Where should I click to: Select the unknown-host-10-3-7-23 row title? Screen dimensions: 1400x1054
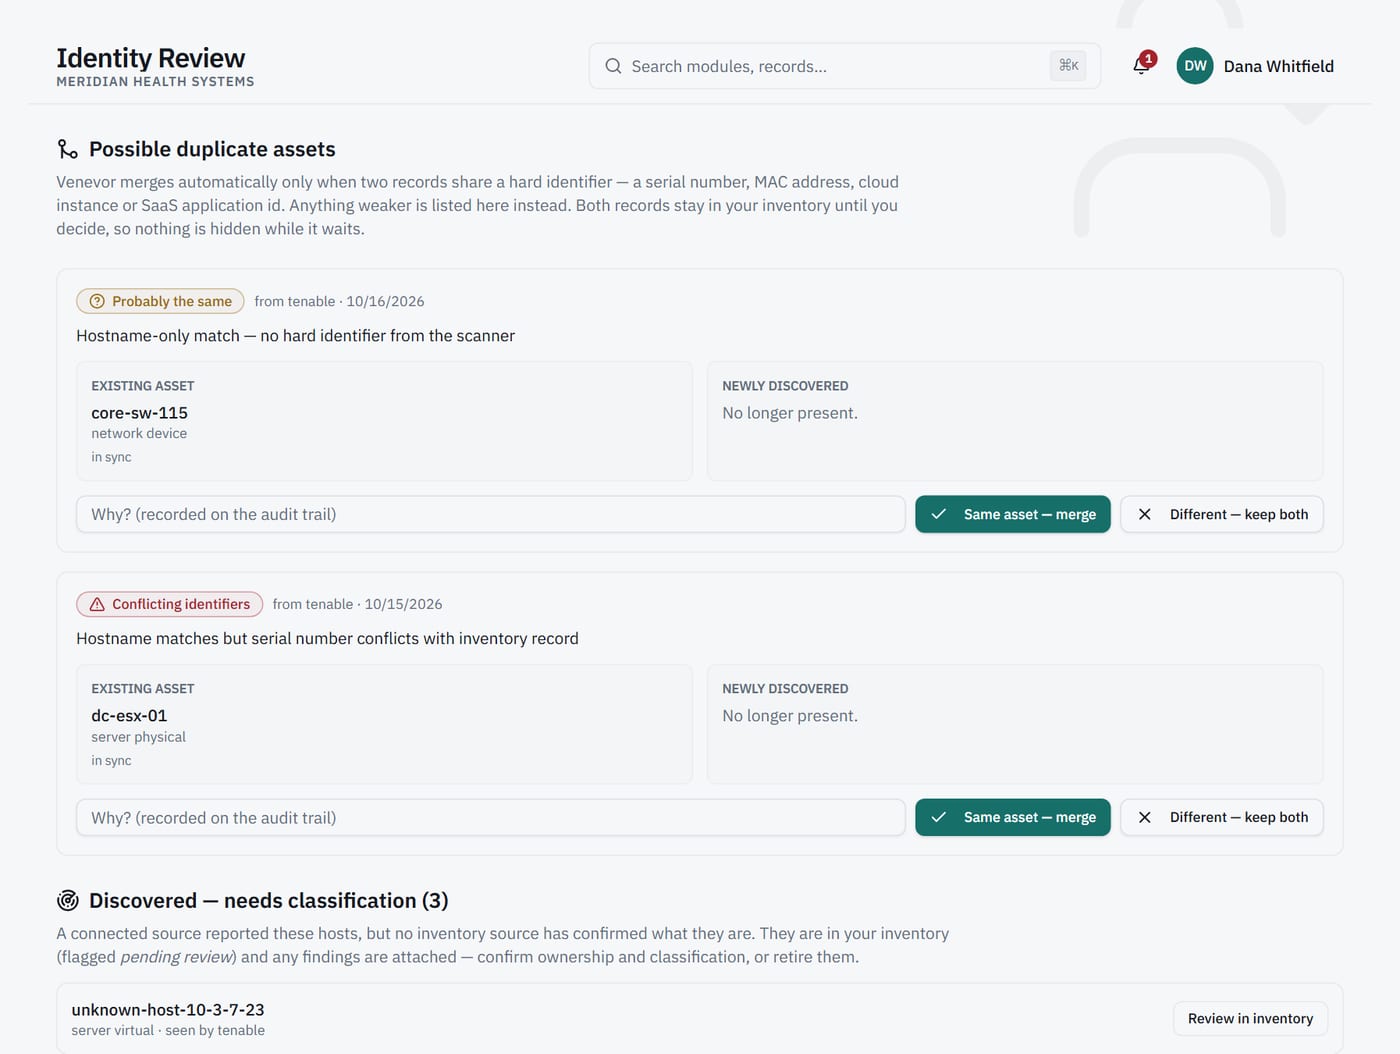point(168,1010)
